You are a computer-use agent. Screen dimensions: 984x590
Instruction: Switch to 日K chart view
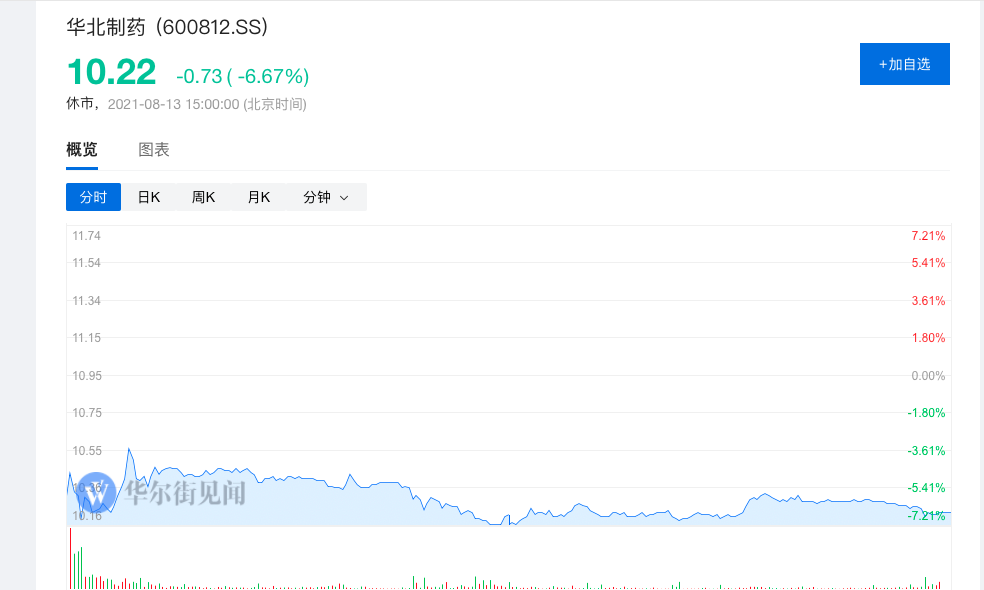click(x=149, y=197)
